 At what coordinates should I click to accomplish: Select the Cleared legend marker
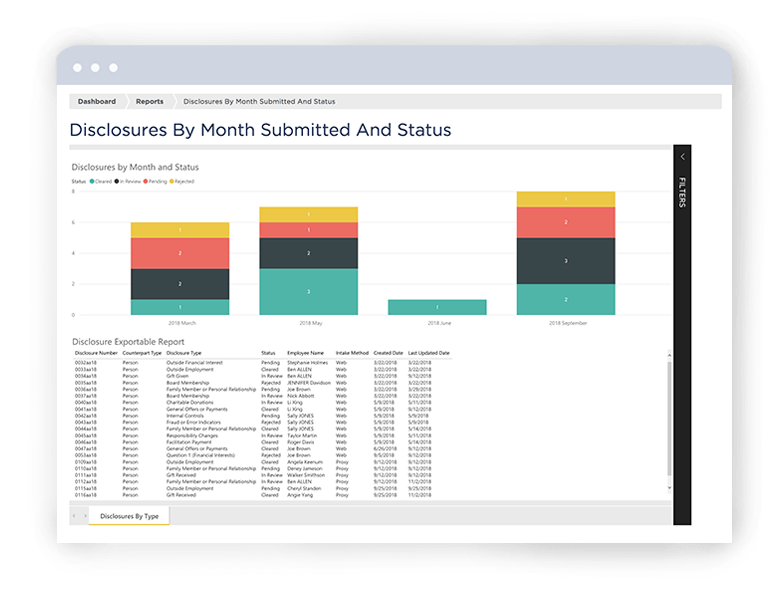[92, 182]
